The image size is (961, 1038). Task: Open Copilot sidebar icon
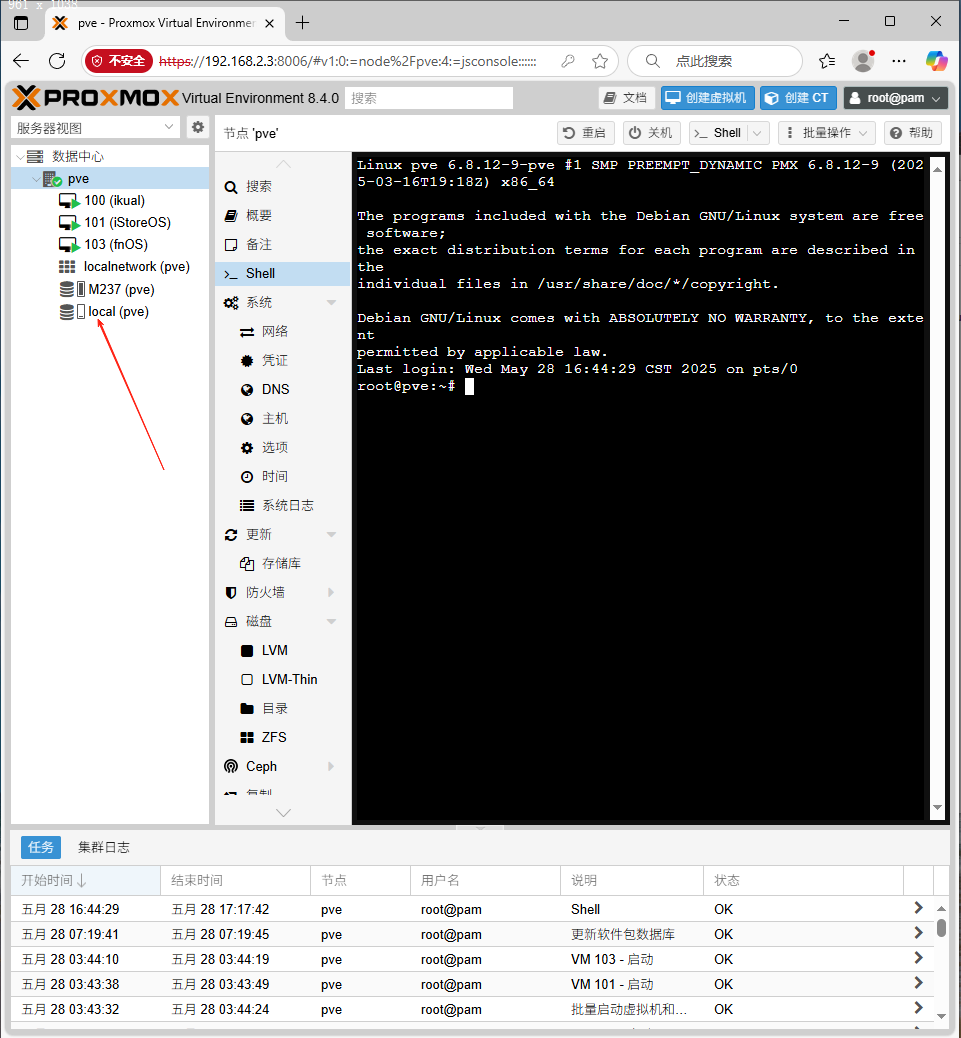click(937, 61)
